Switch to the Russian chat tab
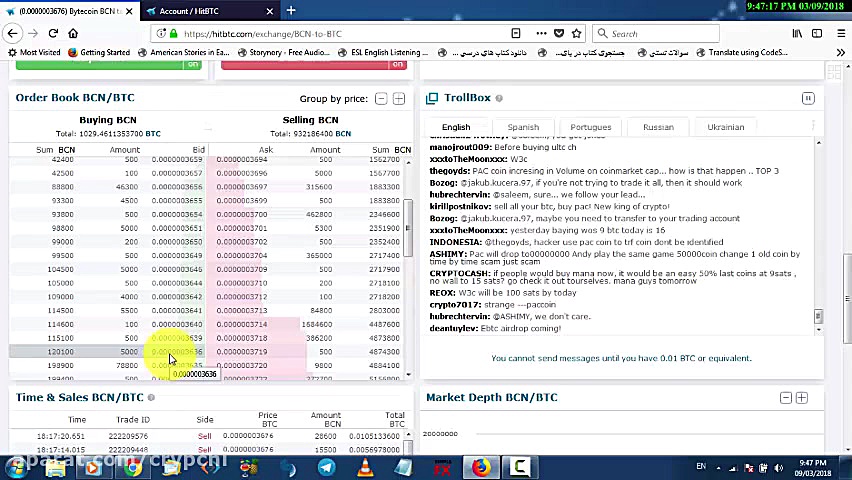Viewport: 852px width, 480px height. tap(658, 127)
